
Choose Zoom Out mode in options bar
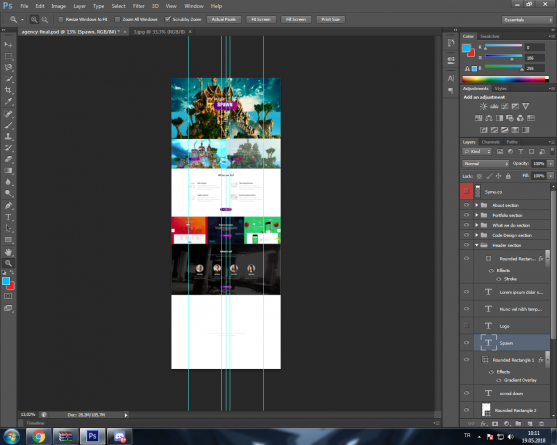coord(45,20)
